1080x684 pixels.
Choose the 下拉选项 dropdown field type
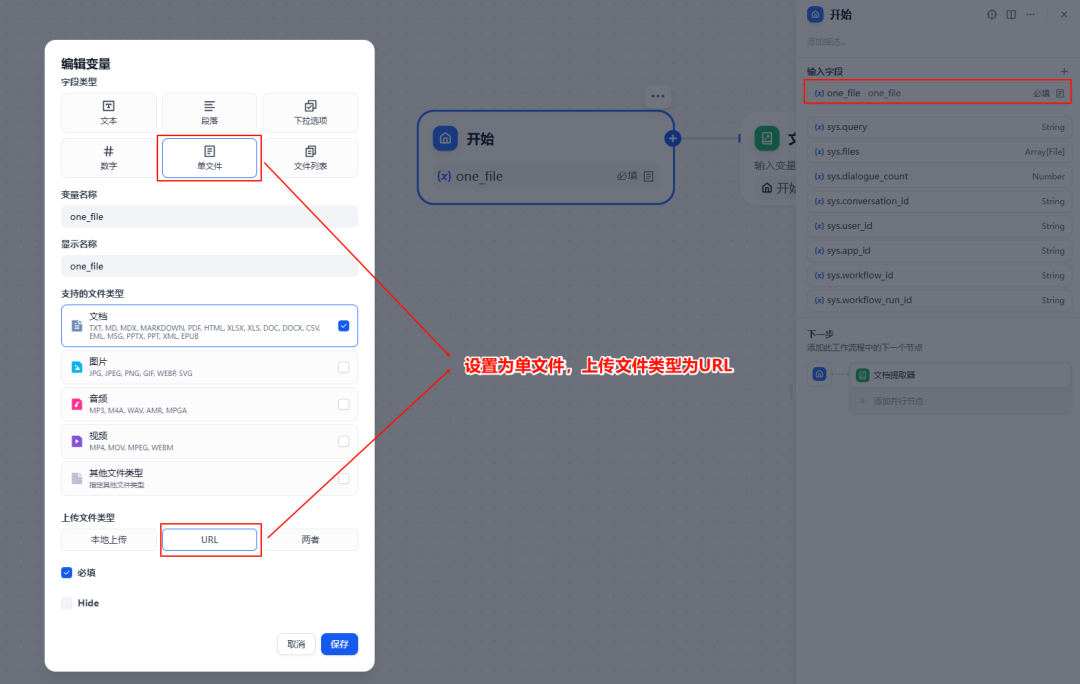pyautogui.click(x=310, y=112)
